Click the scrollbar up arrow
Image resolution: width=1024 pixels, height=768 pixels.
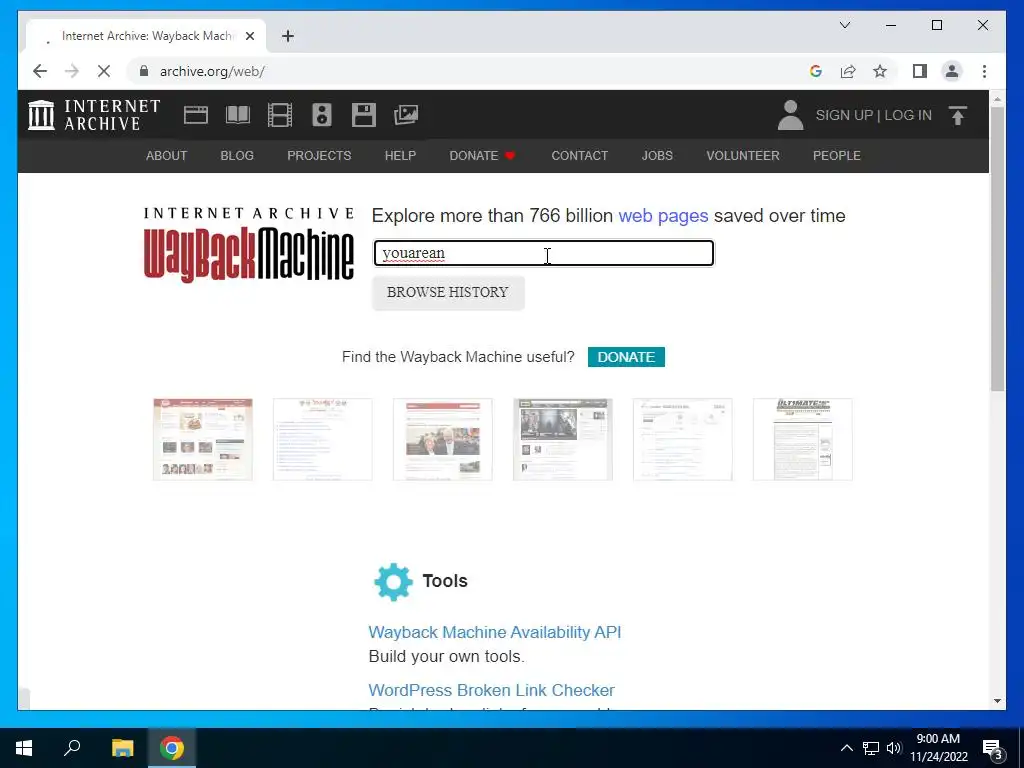click(x=997, y=99)
